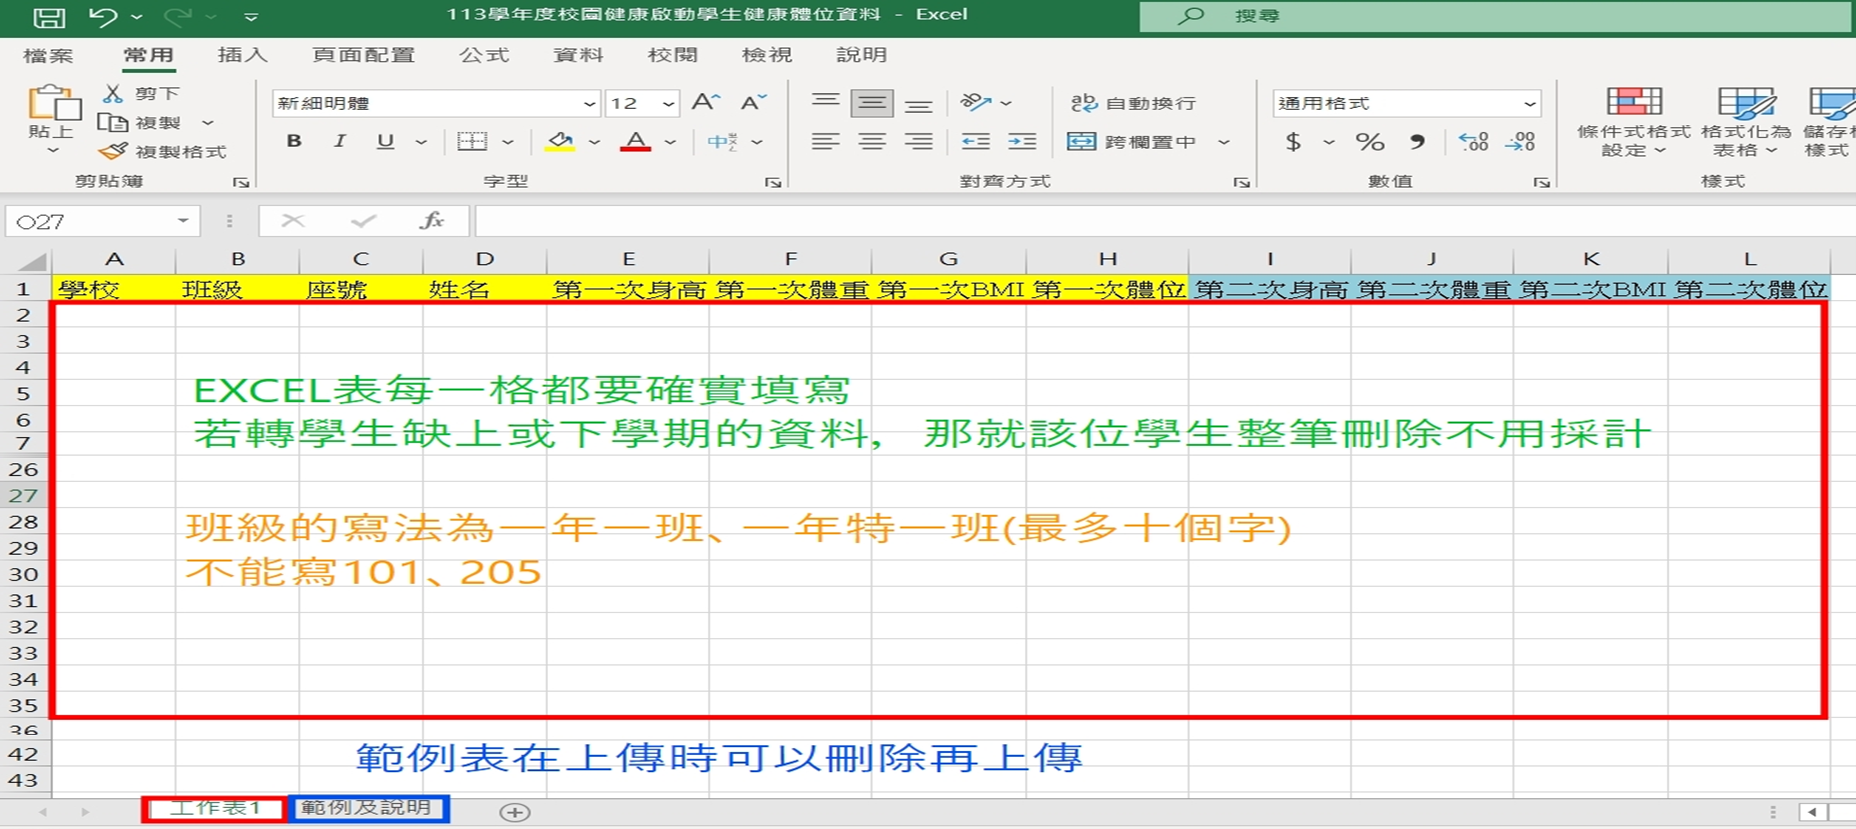Open the 插入 ribbon tab
Viewport: 1856px width, 829px height.
click(x=242, y=55)
